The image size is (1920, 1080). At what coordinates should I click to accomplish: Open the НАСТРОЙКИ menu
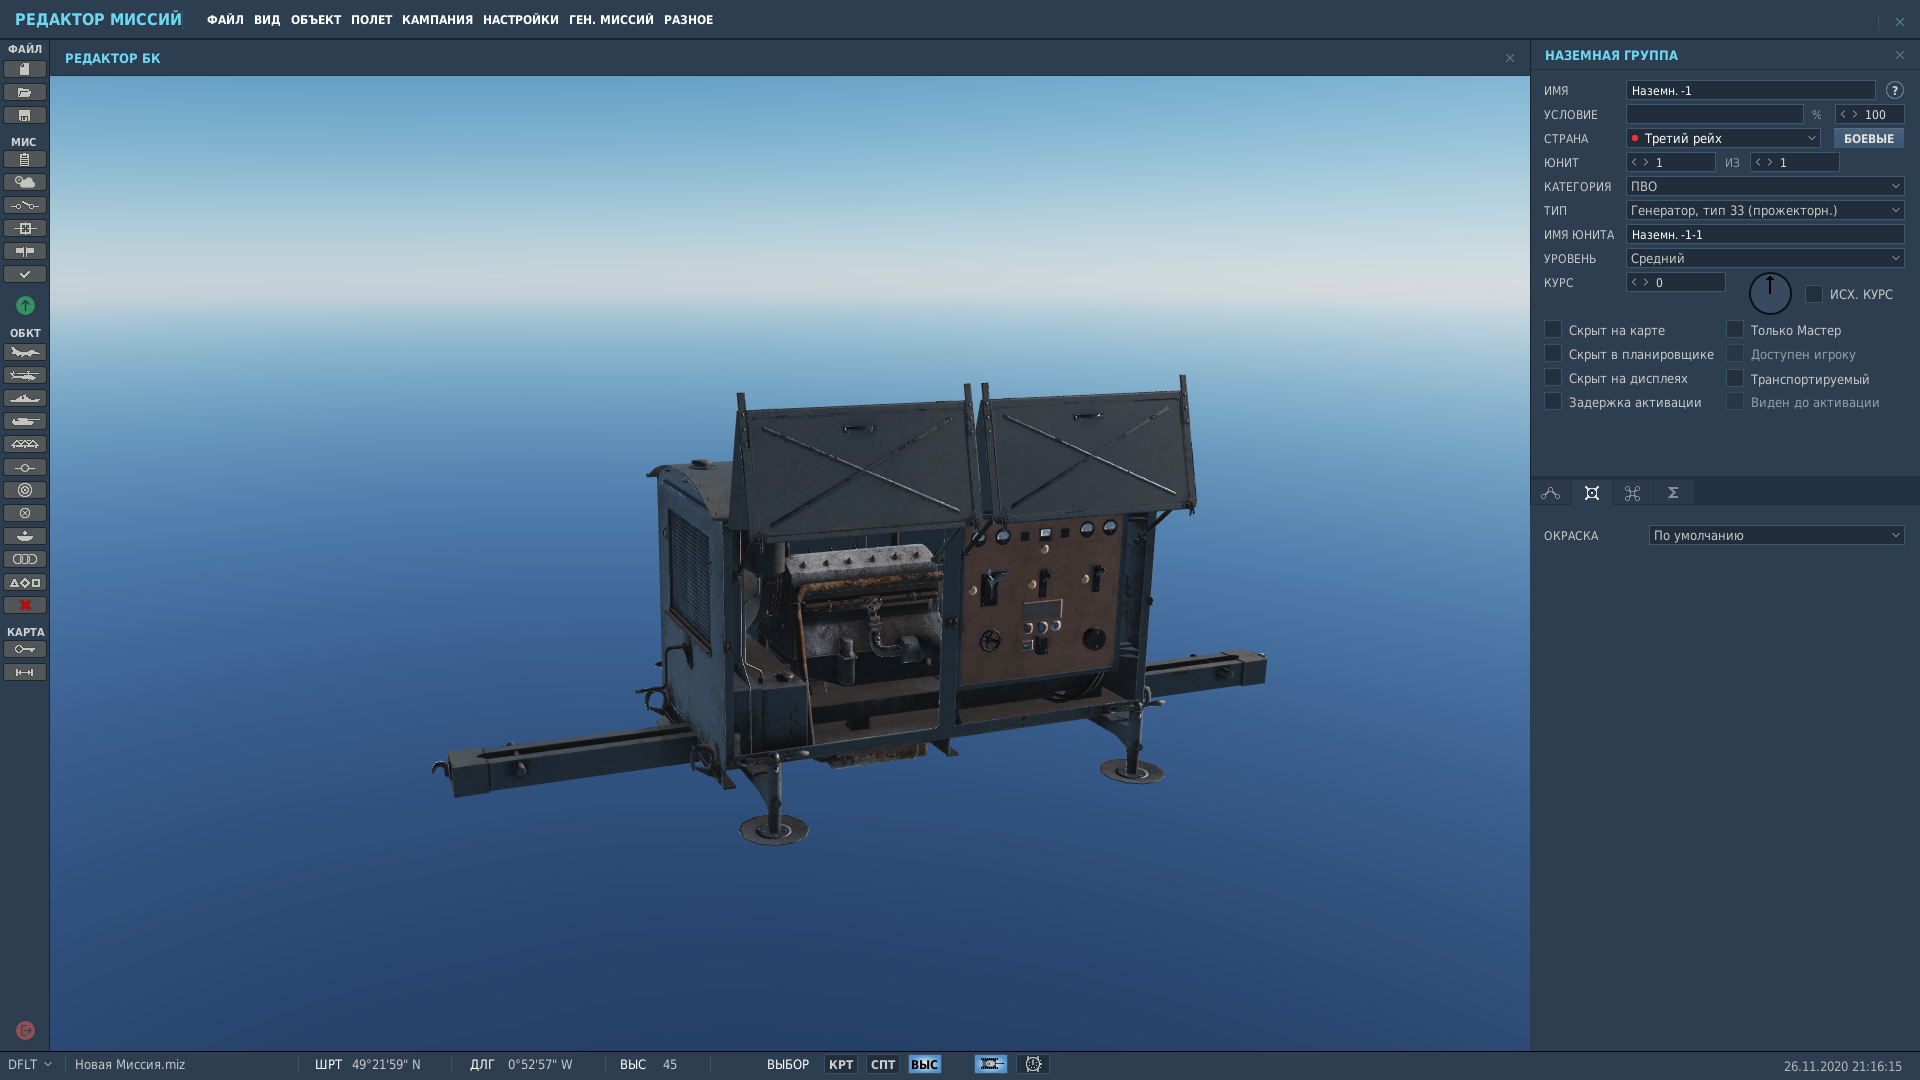(521, 20)
